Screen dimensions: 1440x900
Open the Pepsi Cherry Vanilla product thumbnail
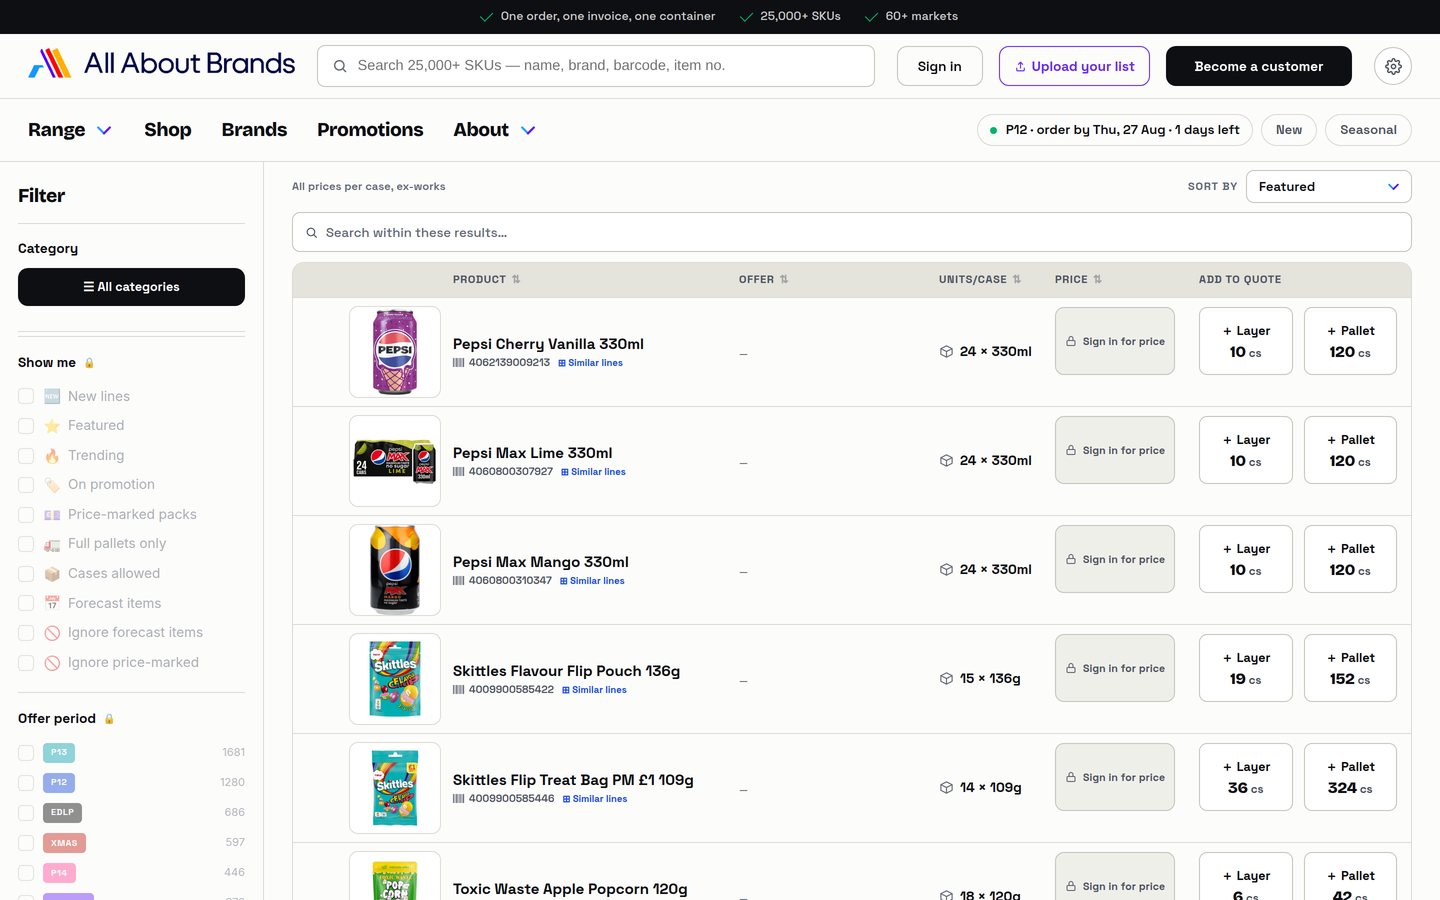click(x=395, y=352)
